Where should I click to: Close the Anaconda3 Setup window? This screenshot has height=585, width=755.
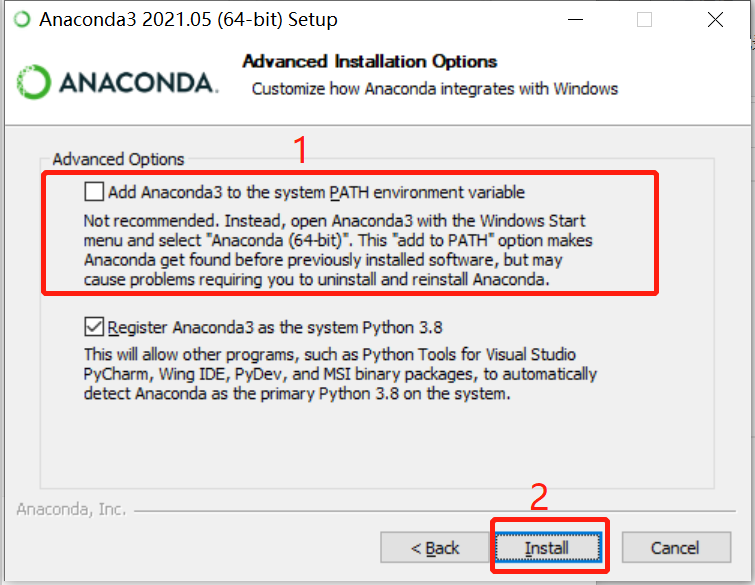[x=715, y=20]
